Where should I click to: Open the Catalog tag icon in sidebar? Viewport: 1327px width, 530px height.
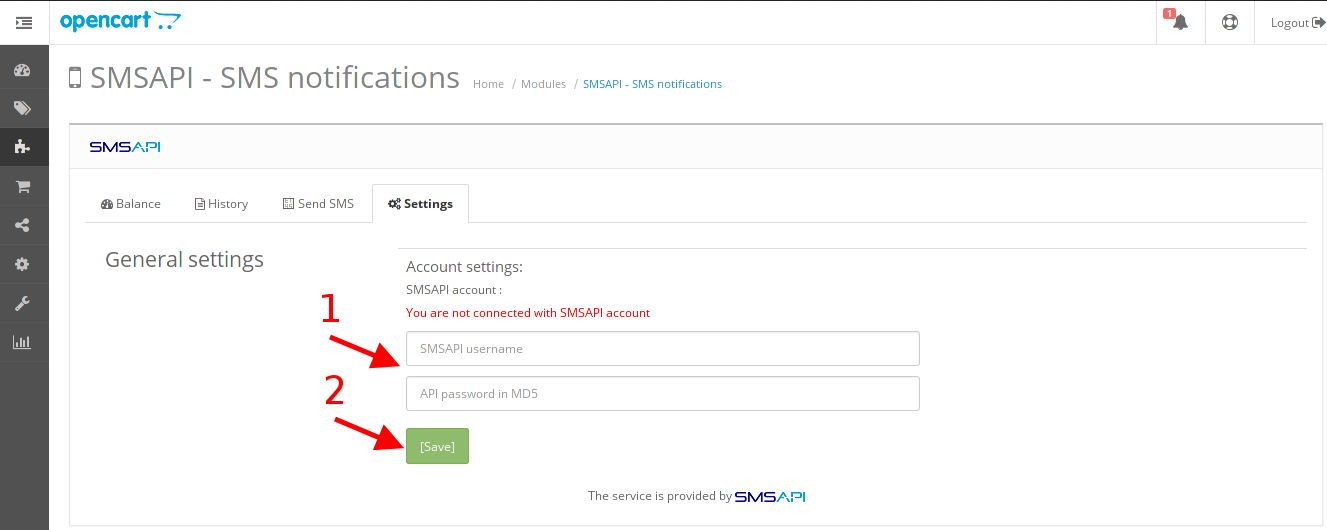(22, 108)
